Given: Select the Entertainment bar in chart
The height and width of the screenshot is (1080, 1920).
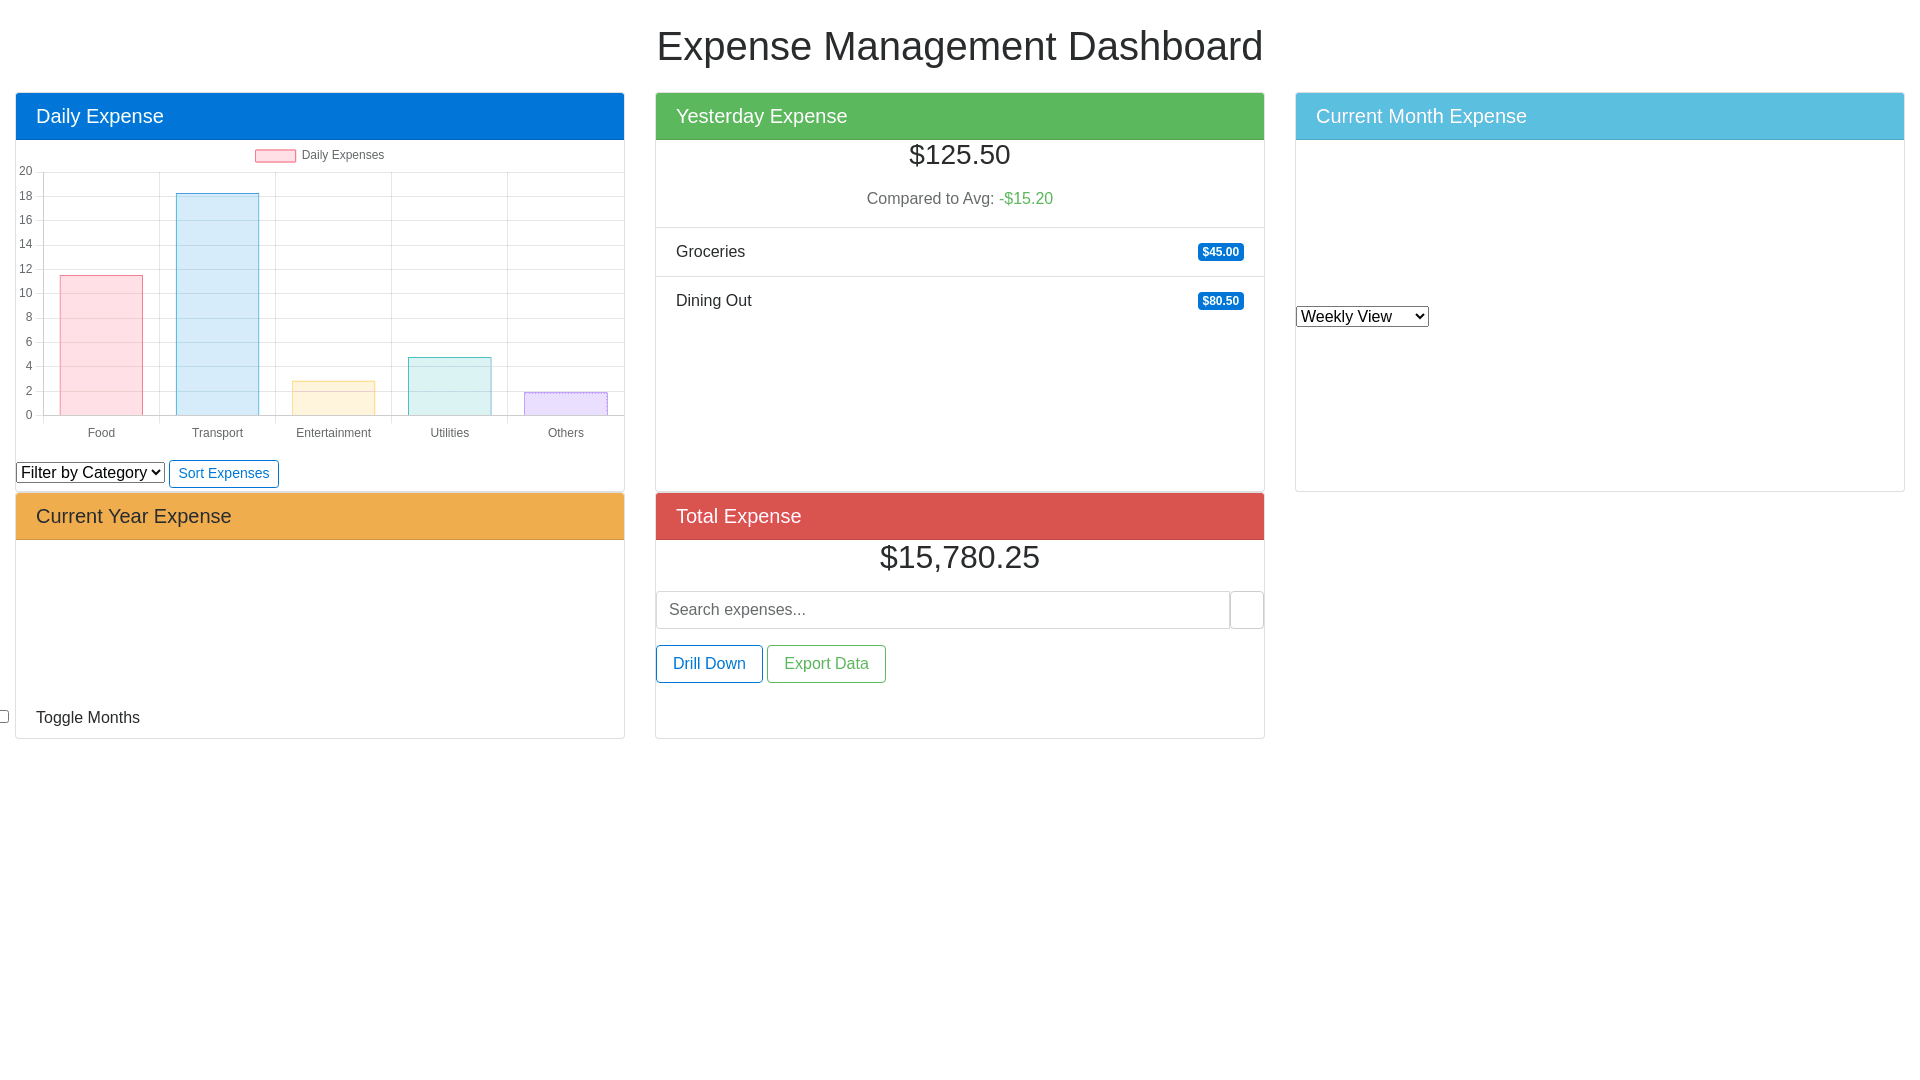Looking at the screenshot, I should [333, 399].
